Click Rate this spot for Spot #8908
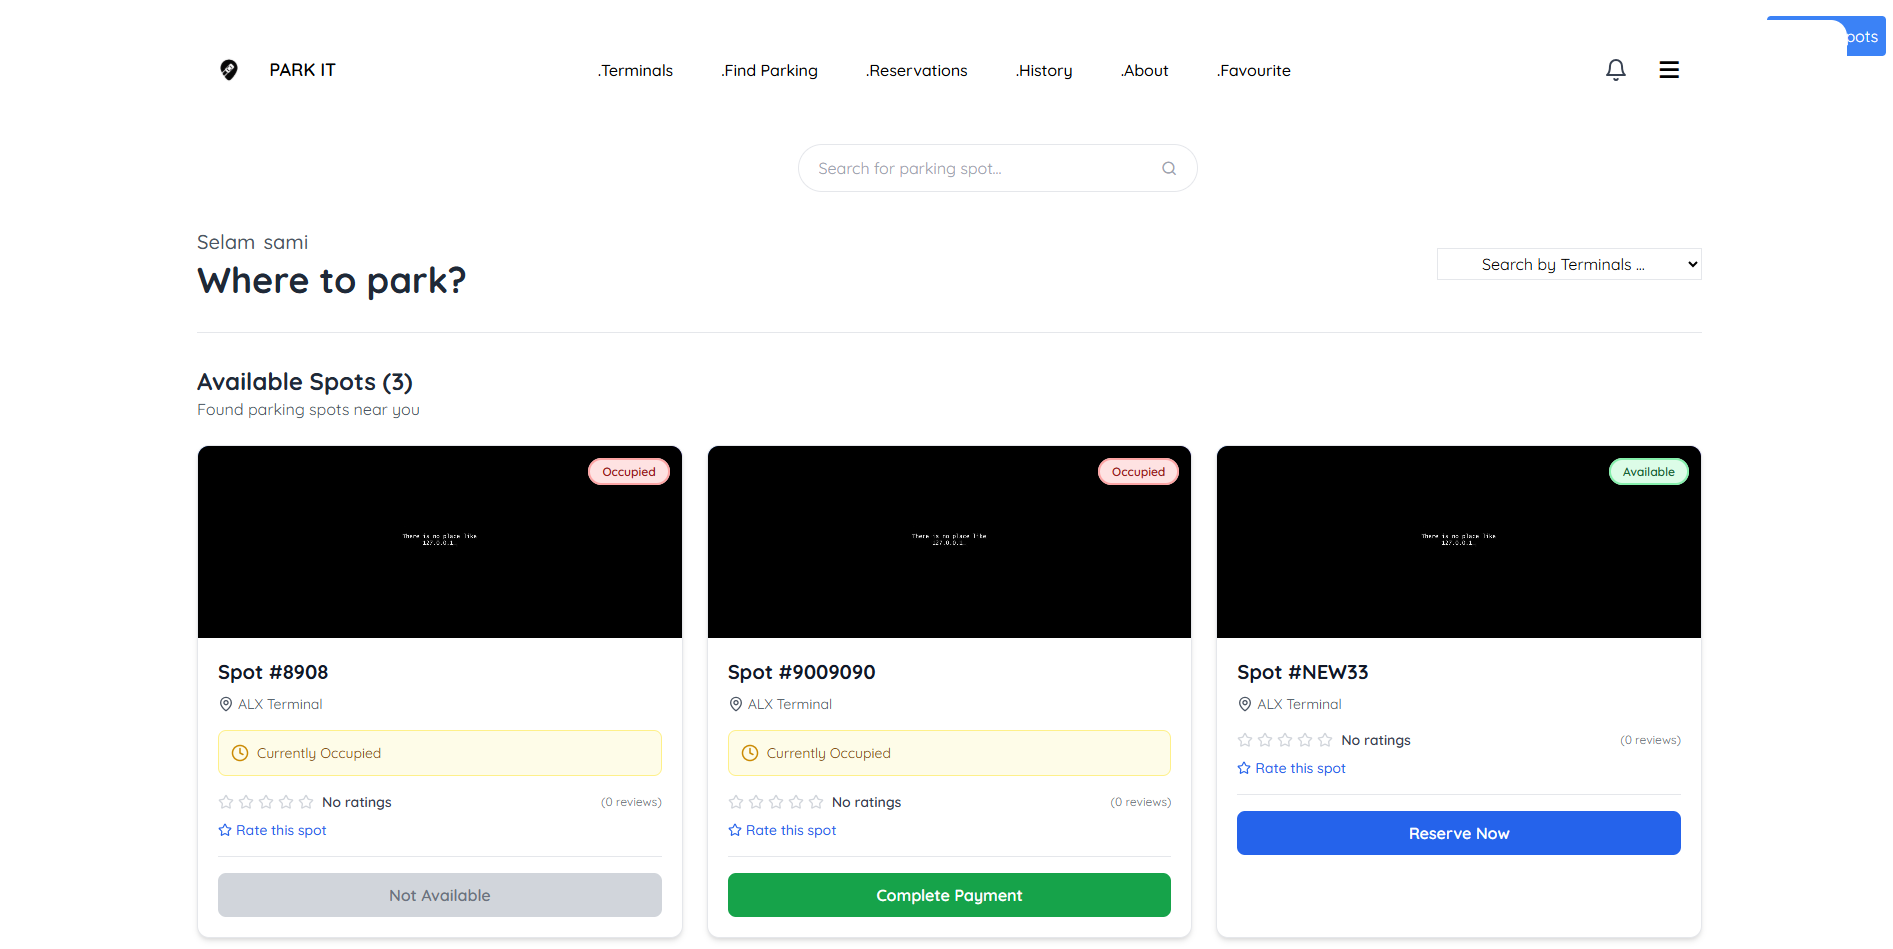 tap(273, 830)
